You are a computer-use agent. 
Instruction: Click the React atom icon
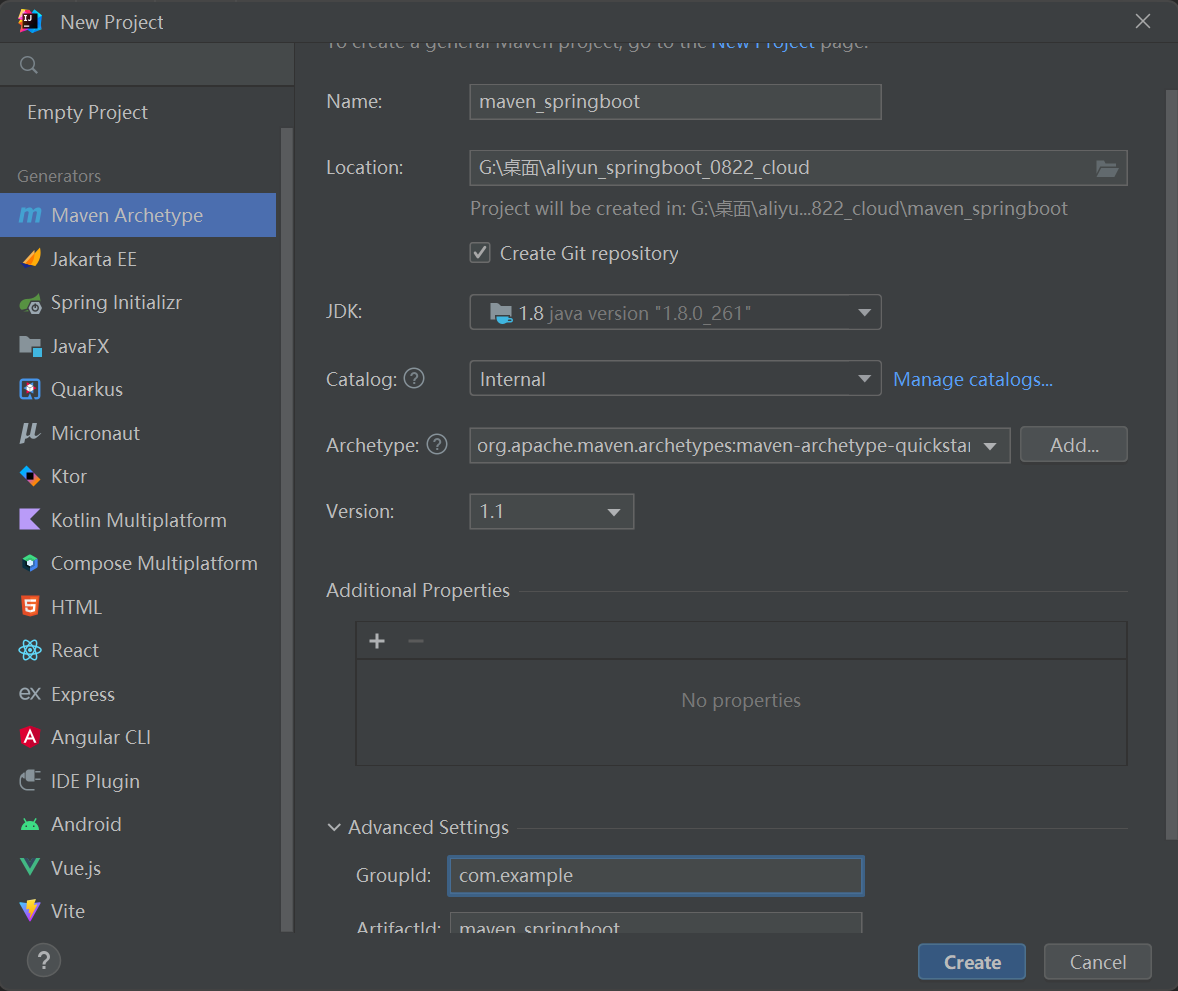click(x=30, y=650)
